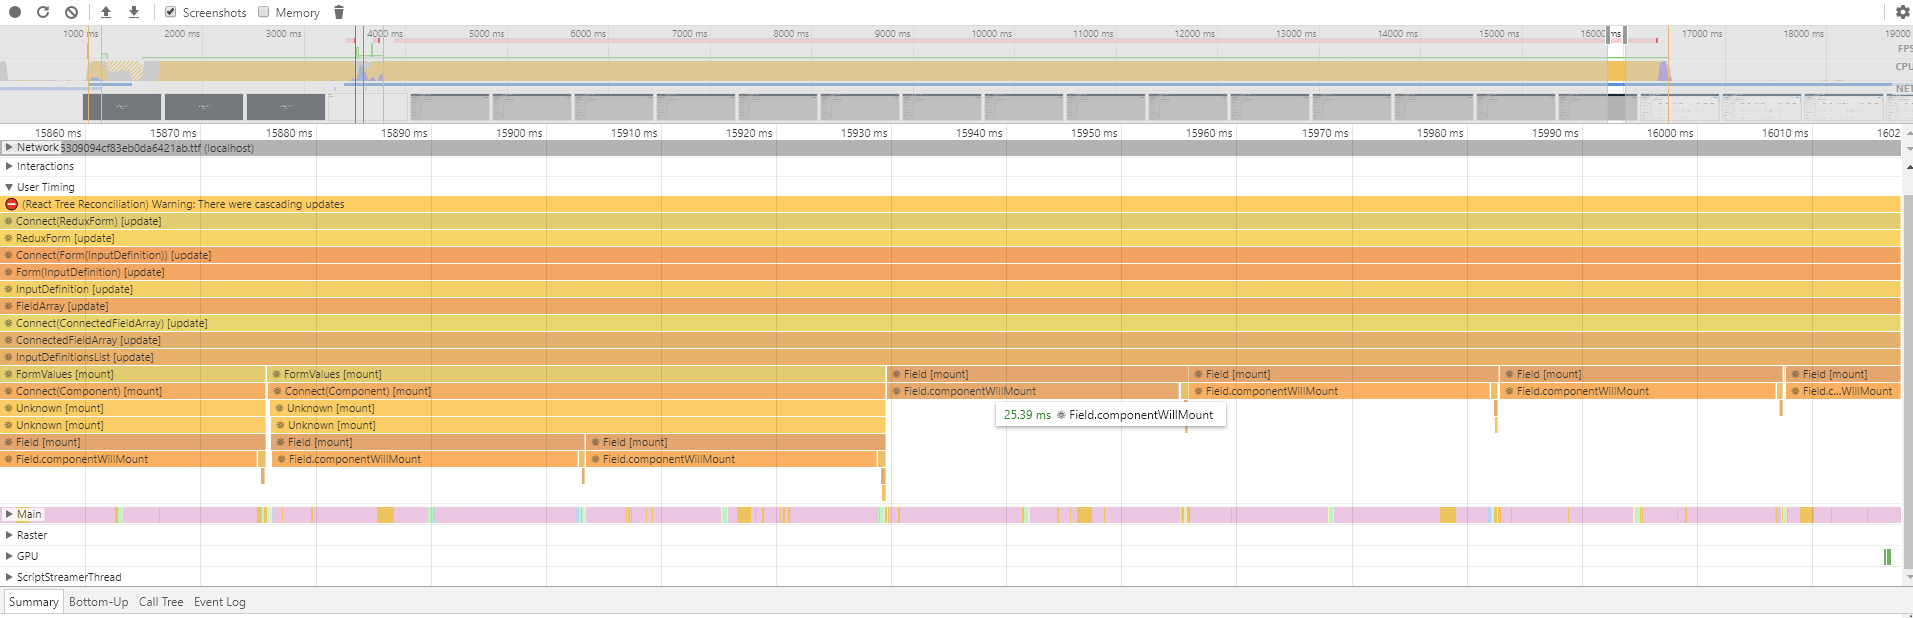
Task: Click the save profile download icon
Action: pyautogui.click(x=134, y=12)
